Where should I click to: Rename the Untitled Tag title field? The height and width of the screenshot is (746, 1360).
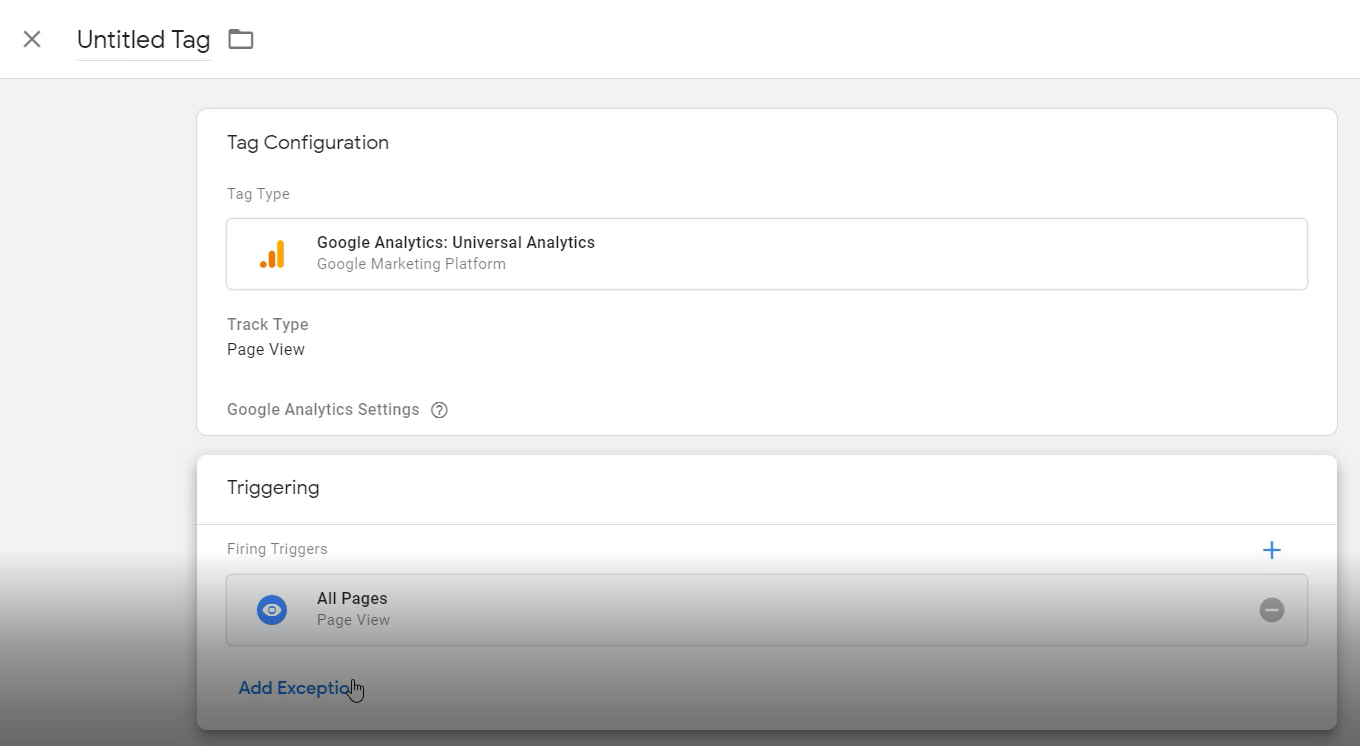tap(143, 40)
